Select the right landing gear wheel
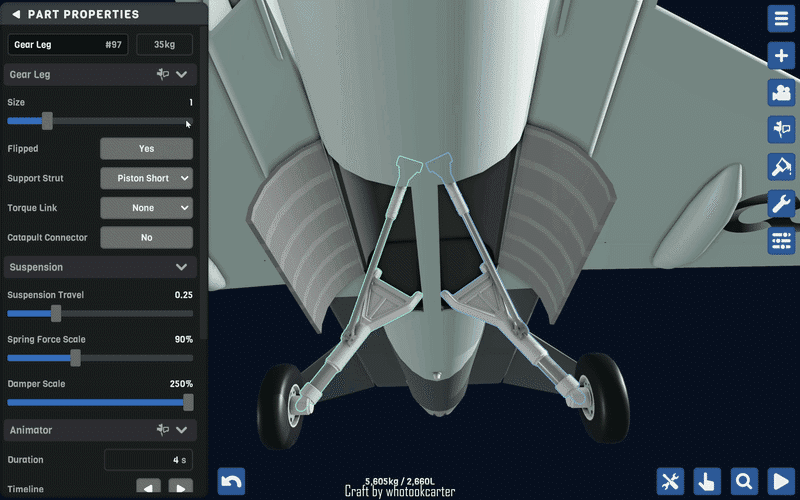This screenshot has height=500, width=800. click(x=602, y=397)
